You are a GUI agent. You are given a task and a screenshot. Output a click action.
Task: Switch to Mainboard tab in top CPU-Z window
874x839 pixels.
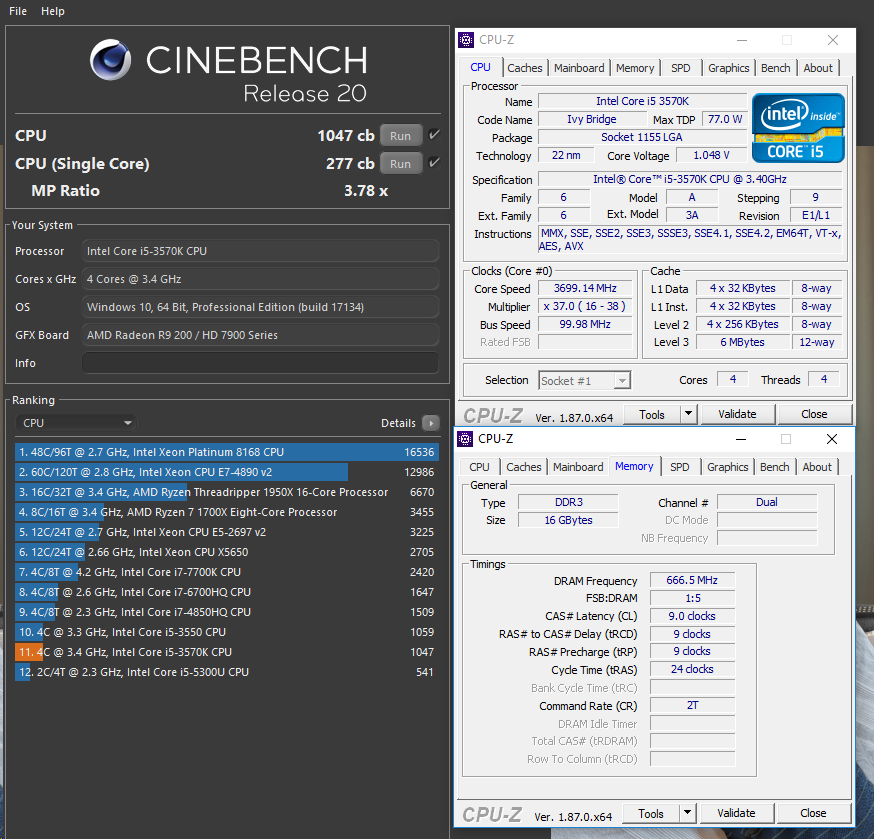click(579, 68)
